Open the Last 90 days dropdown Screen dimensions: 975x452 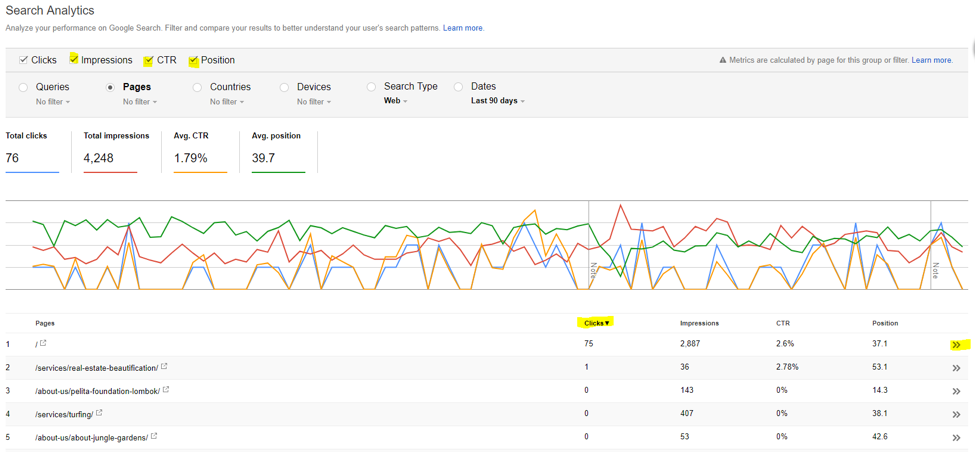click(497, 101)
